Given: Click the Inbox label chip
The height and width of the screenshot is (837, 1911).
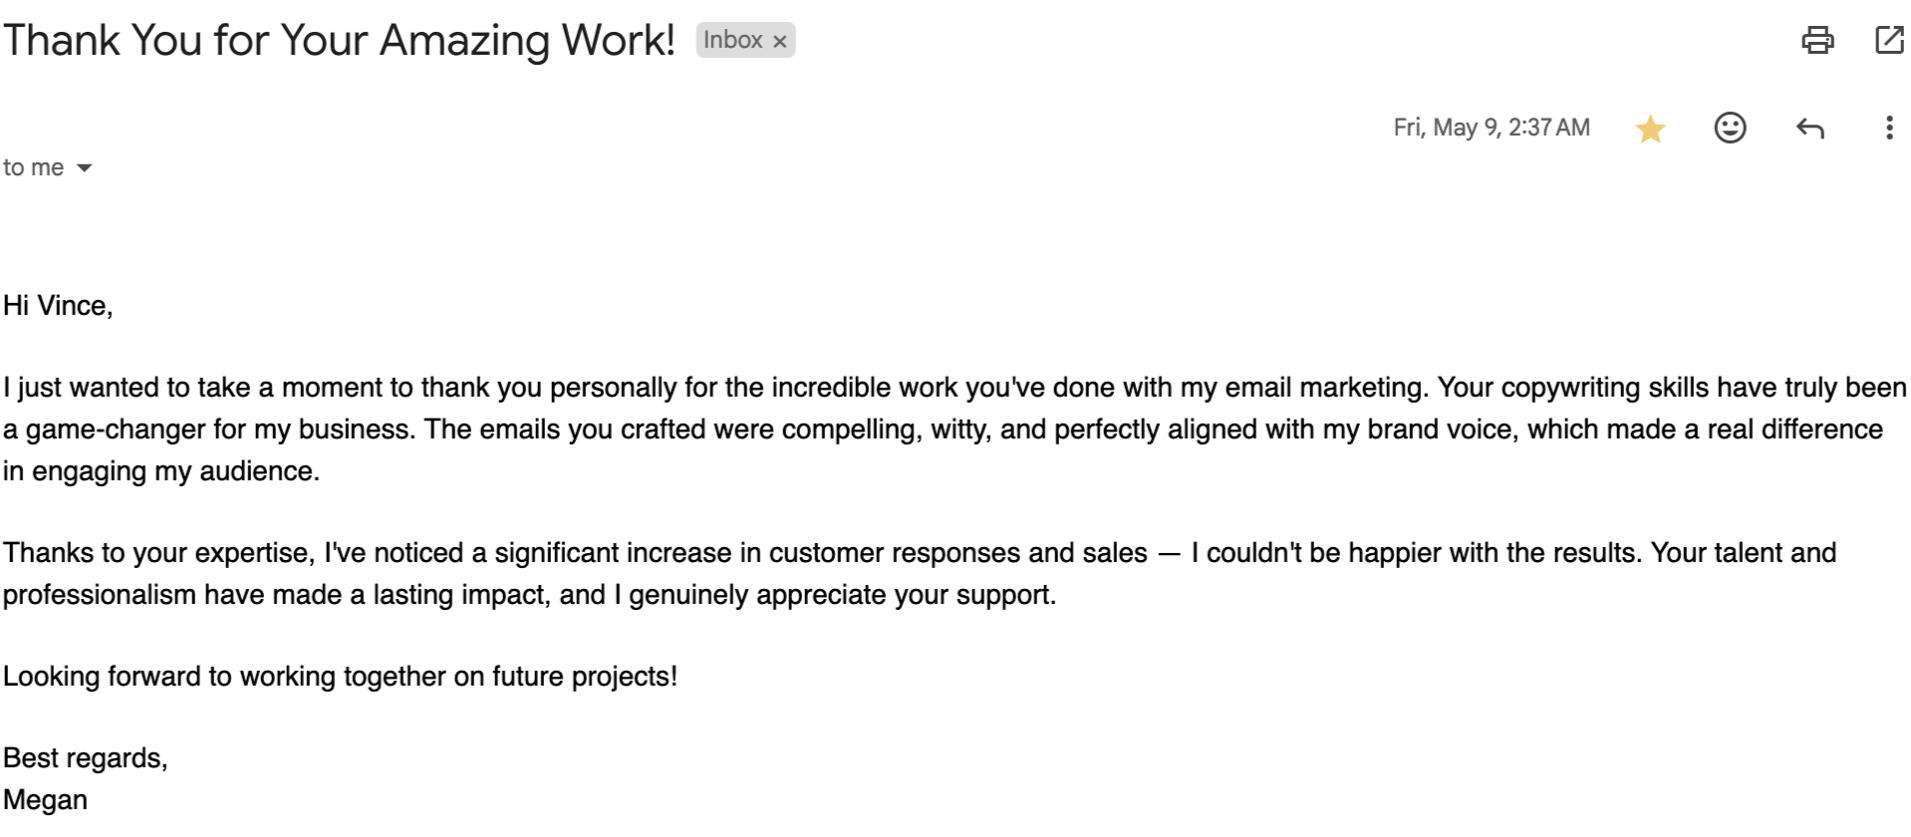Looking at the screenshot, I should [732, 40].
